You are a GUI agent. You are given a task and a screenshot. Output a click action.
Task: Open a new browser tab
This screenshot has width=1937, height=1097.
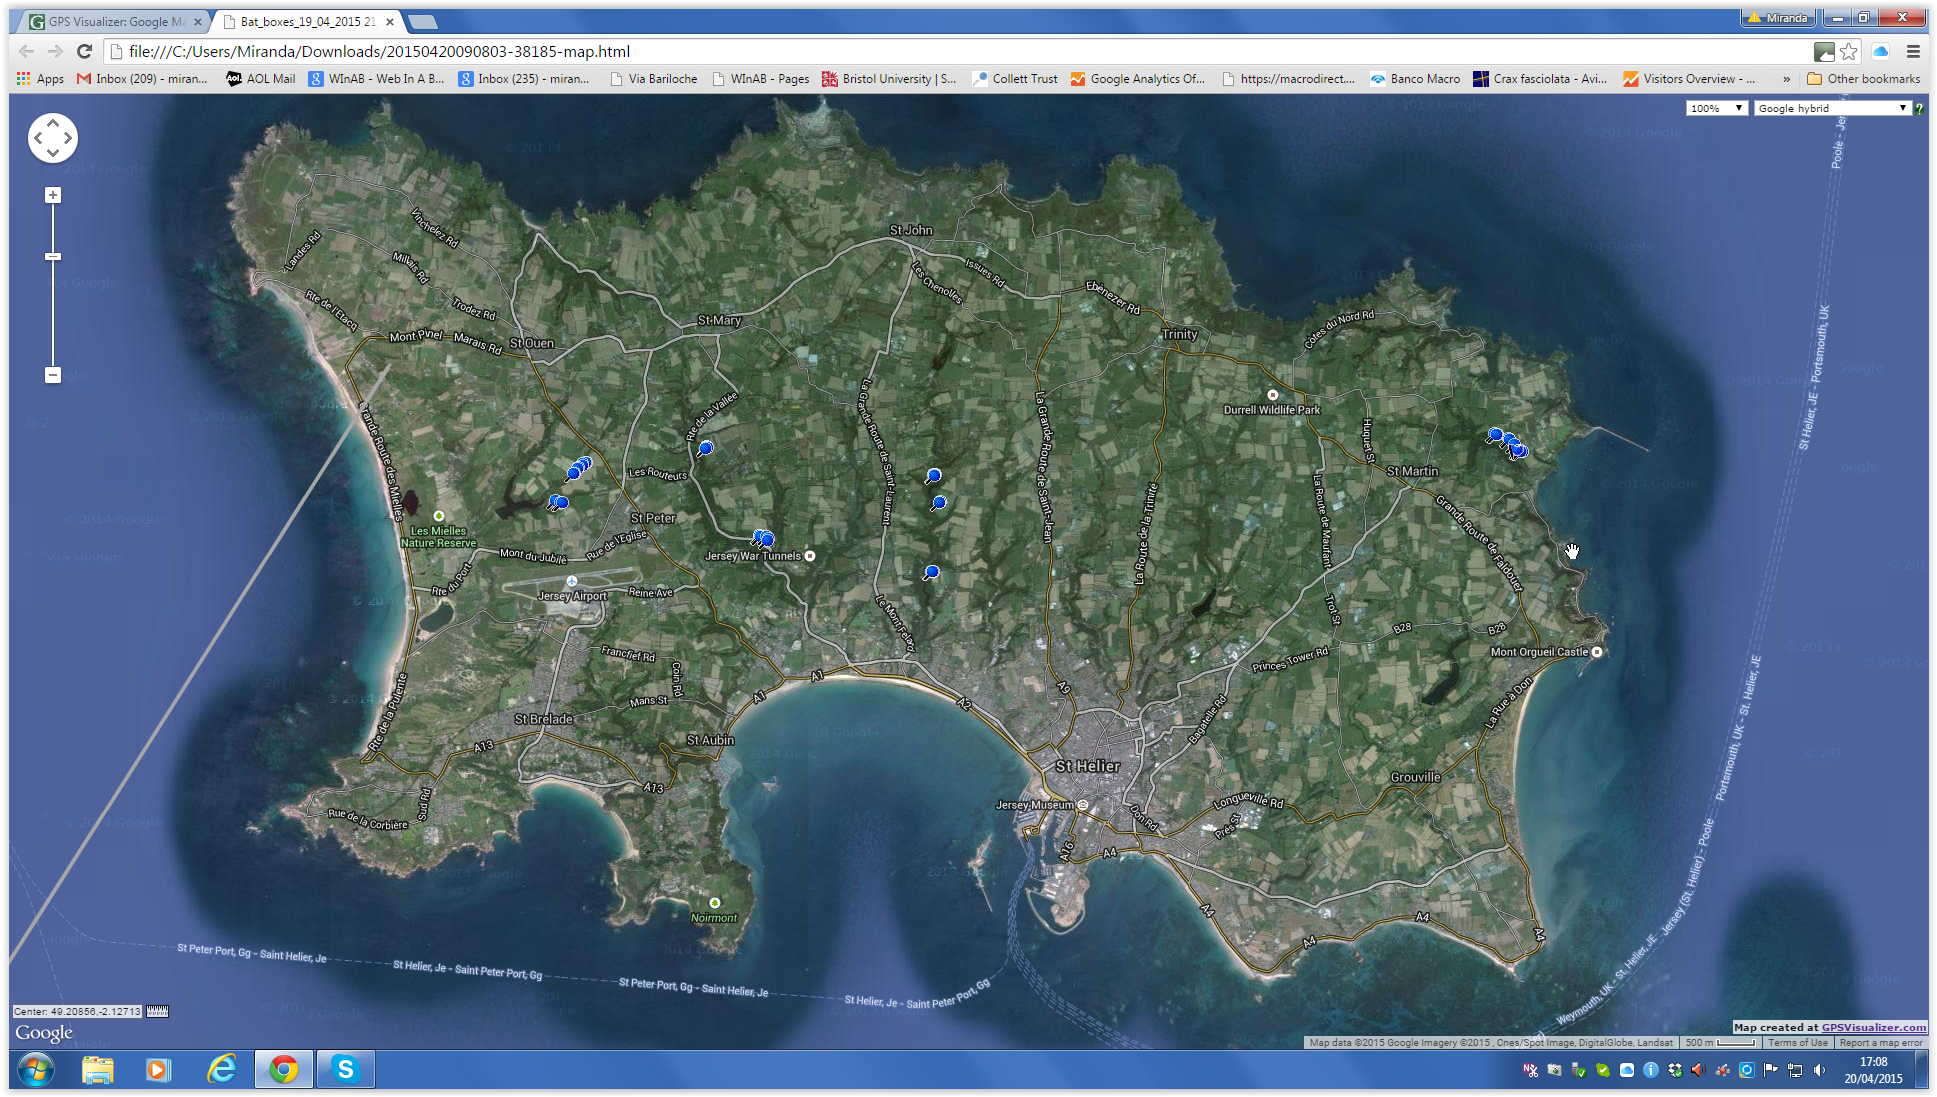coord(423,21)
